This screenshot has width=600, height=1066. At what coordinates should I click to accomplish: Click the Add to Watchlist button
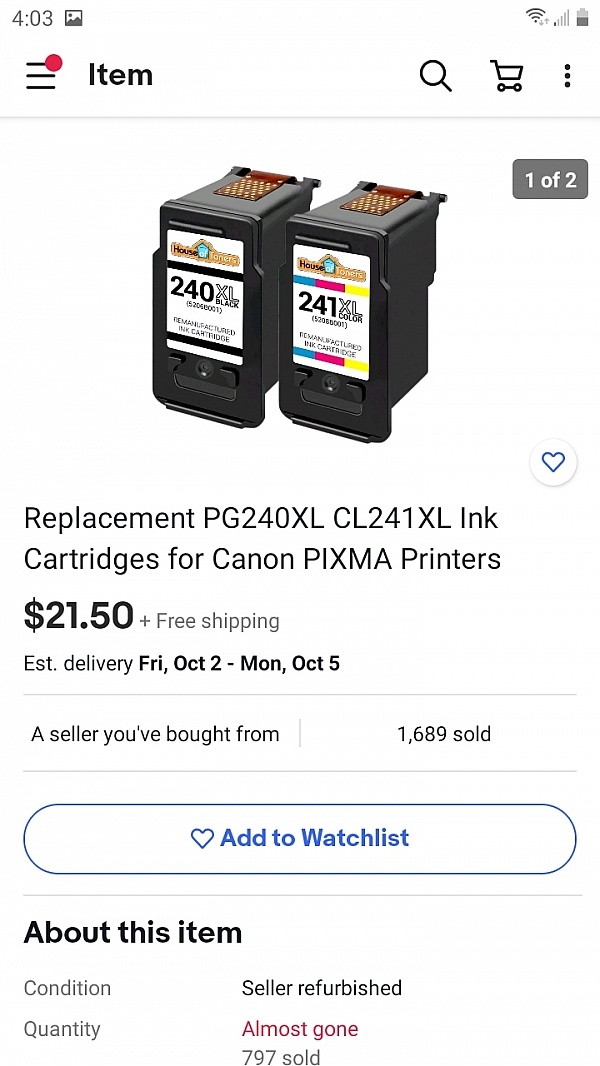(300, 838)
